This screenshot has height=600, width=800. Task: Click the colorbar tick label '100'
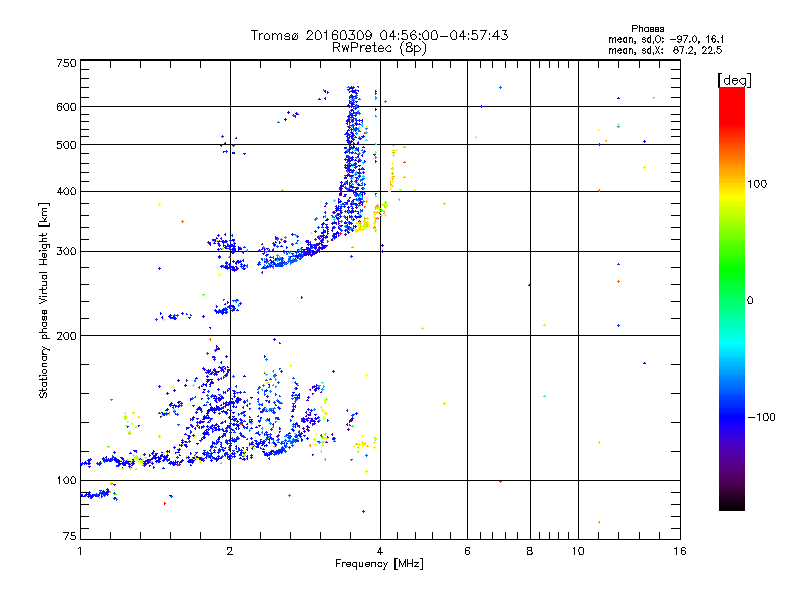point(757,184)
